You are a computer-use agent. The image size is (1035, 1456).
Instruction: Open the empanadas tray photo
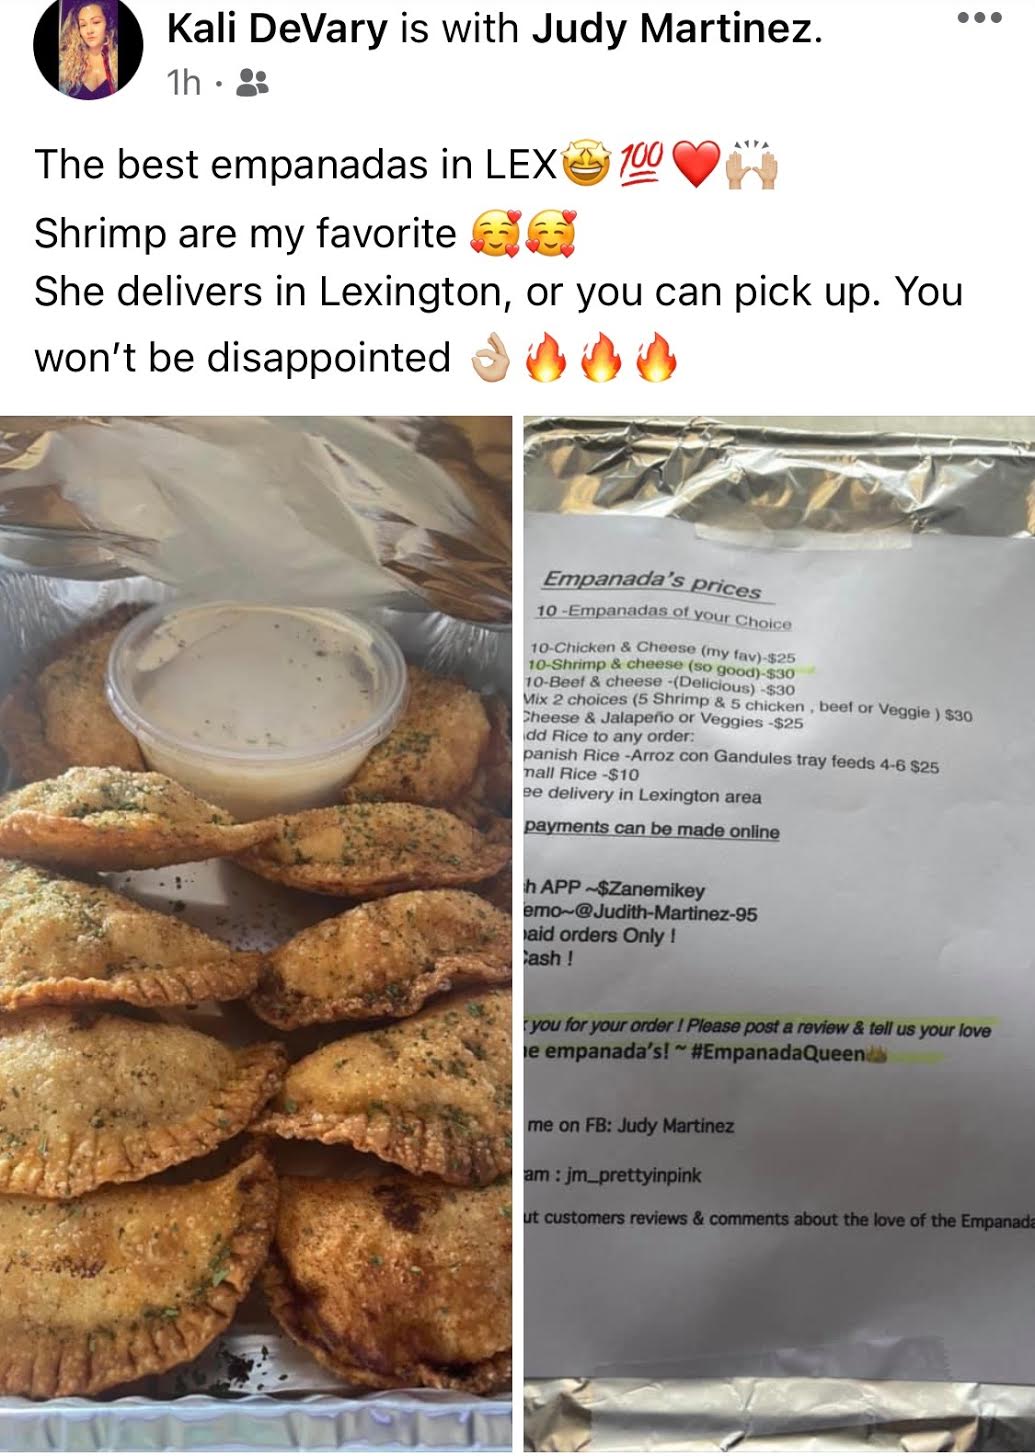pos(256,933)
